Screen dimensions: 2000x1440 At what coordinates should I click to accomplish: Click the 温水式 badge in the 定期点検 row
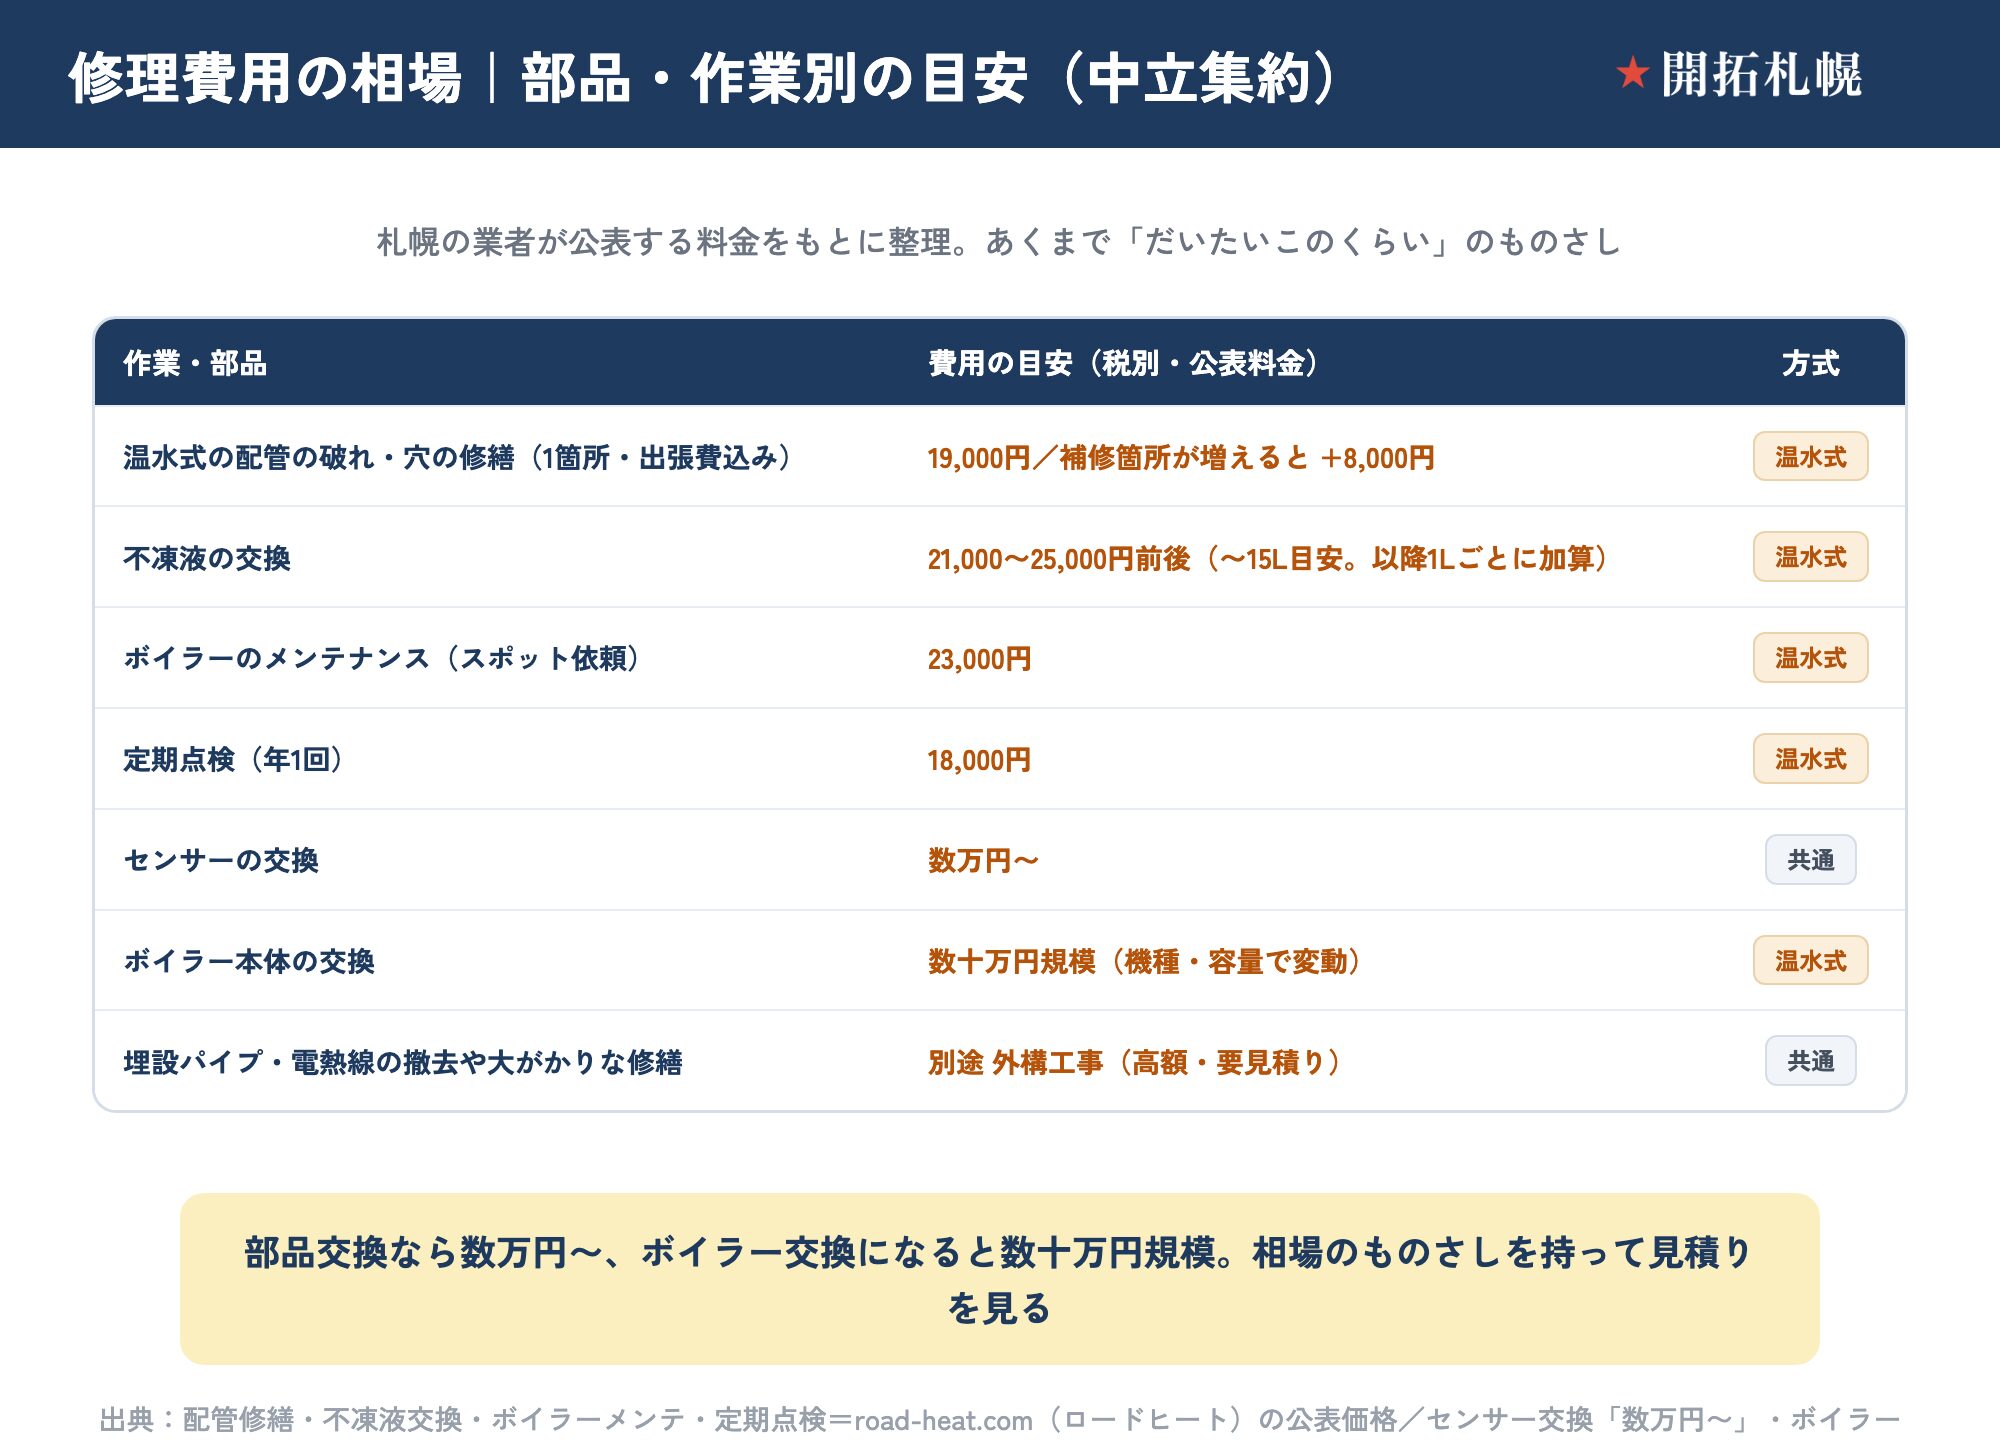(x=1810, y=759)
